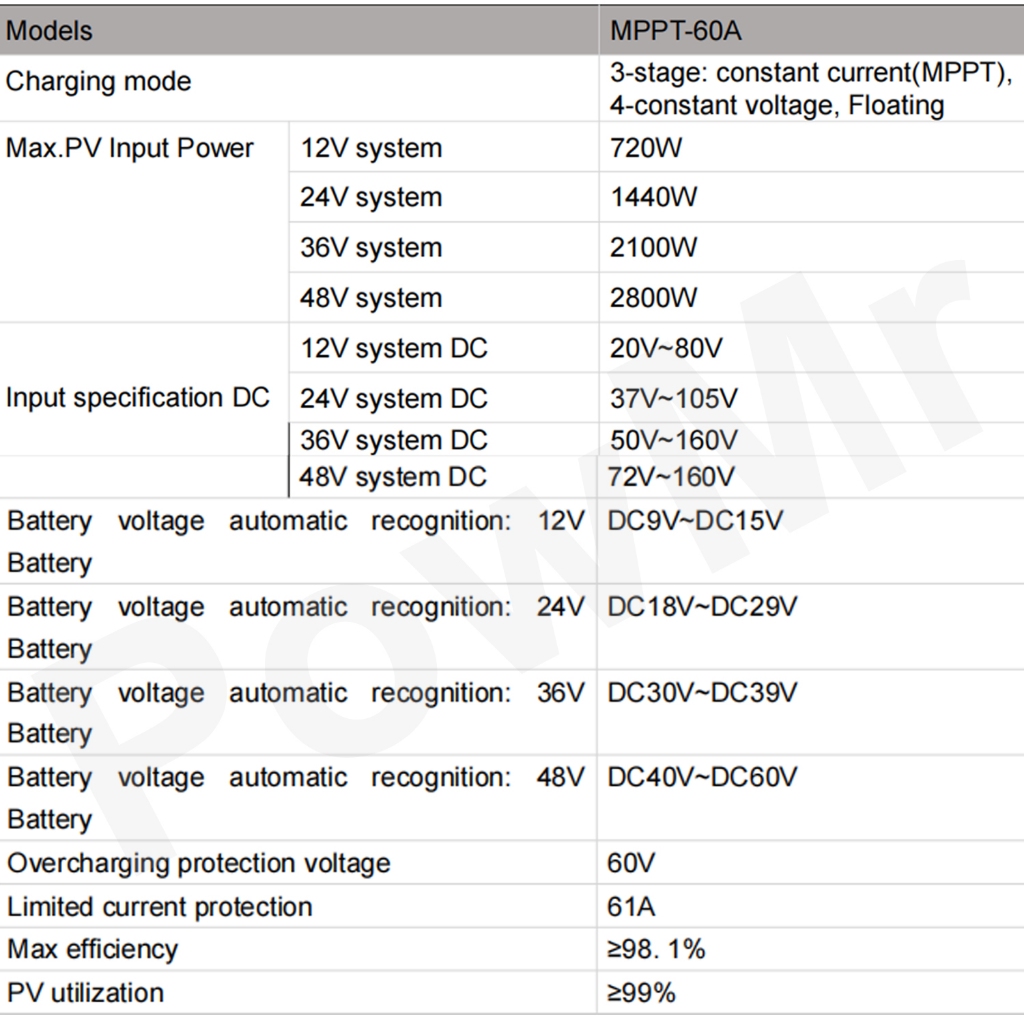This screenshot has height=1024, width=1024.
Task: Click the 2800W value cell
Action: point(654,298)
